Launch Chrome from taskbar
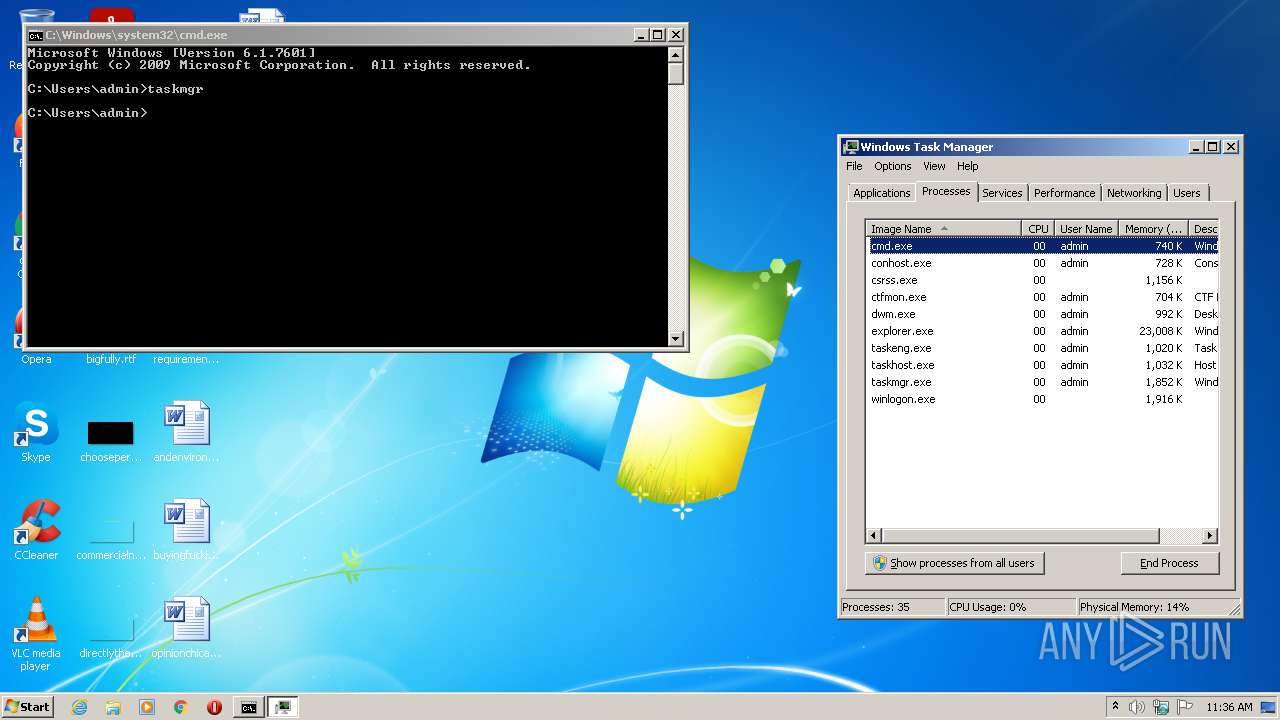This screenshot has height=720, width=1280. [181, 707]
